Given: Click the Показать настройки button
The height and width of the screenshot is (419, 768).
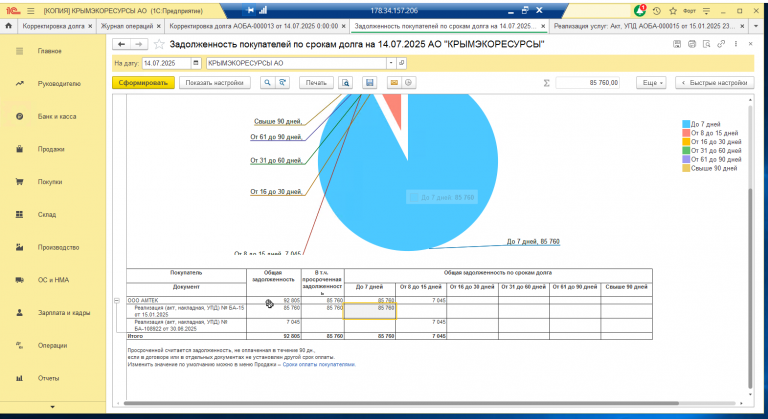Looking at the screenshot, I should click(x=215, y=83).
